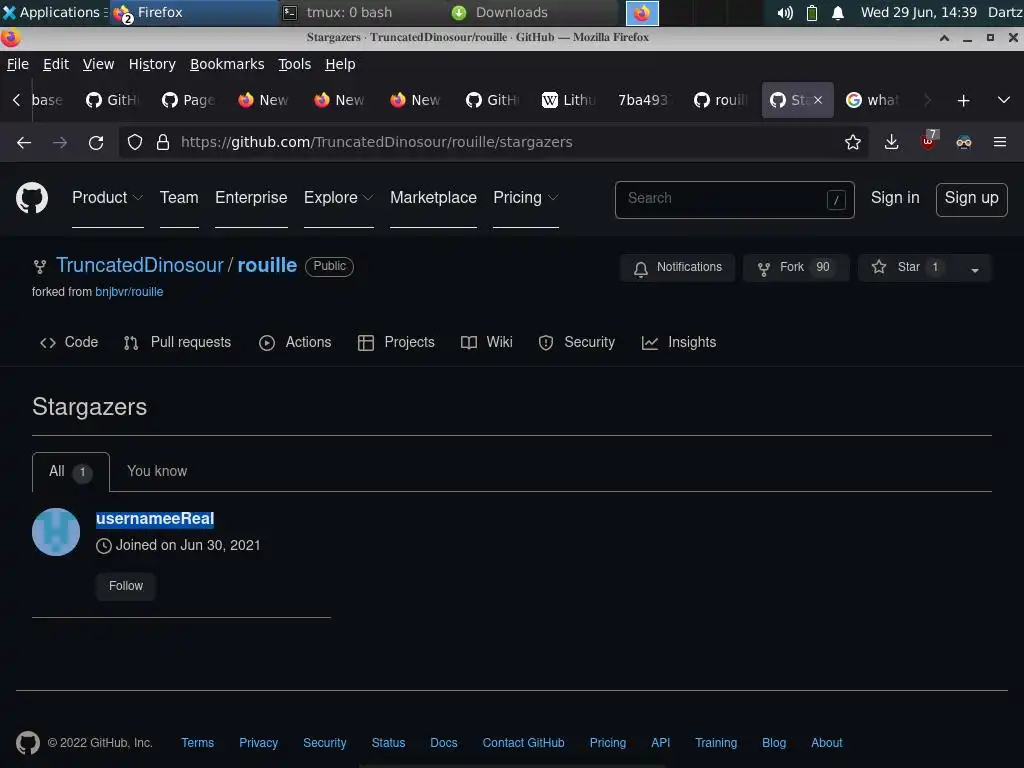Open the Firefox downloads arrow icon
Image resolution: width=1024 pixels, height=768 pixels.
coord(891,142)
